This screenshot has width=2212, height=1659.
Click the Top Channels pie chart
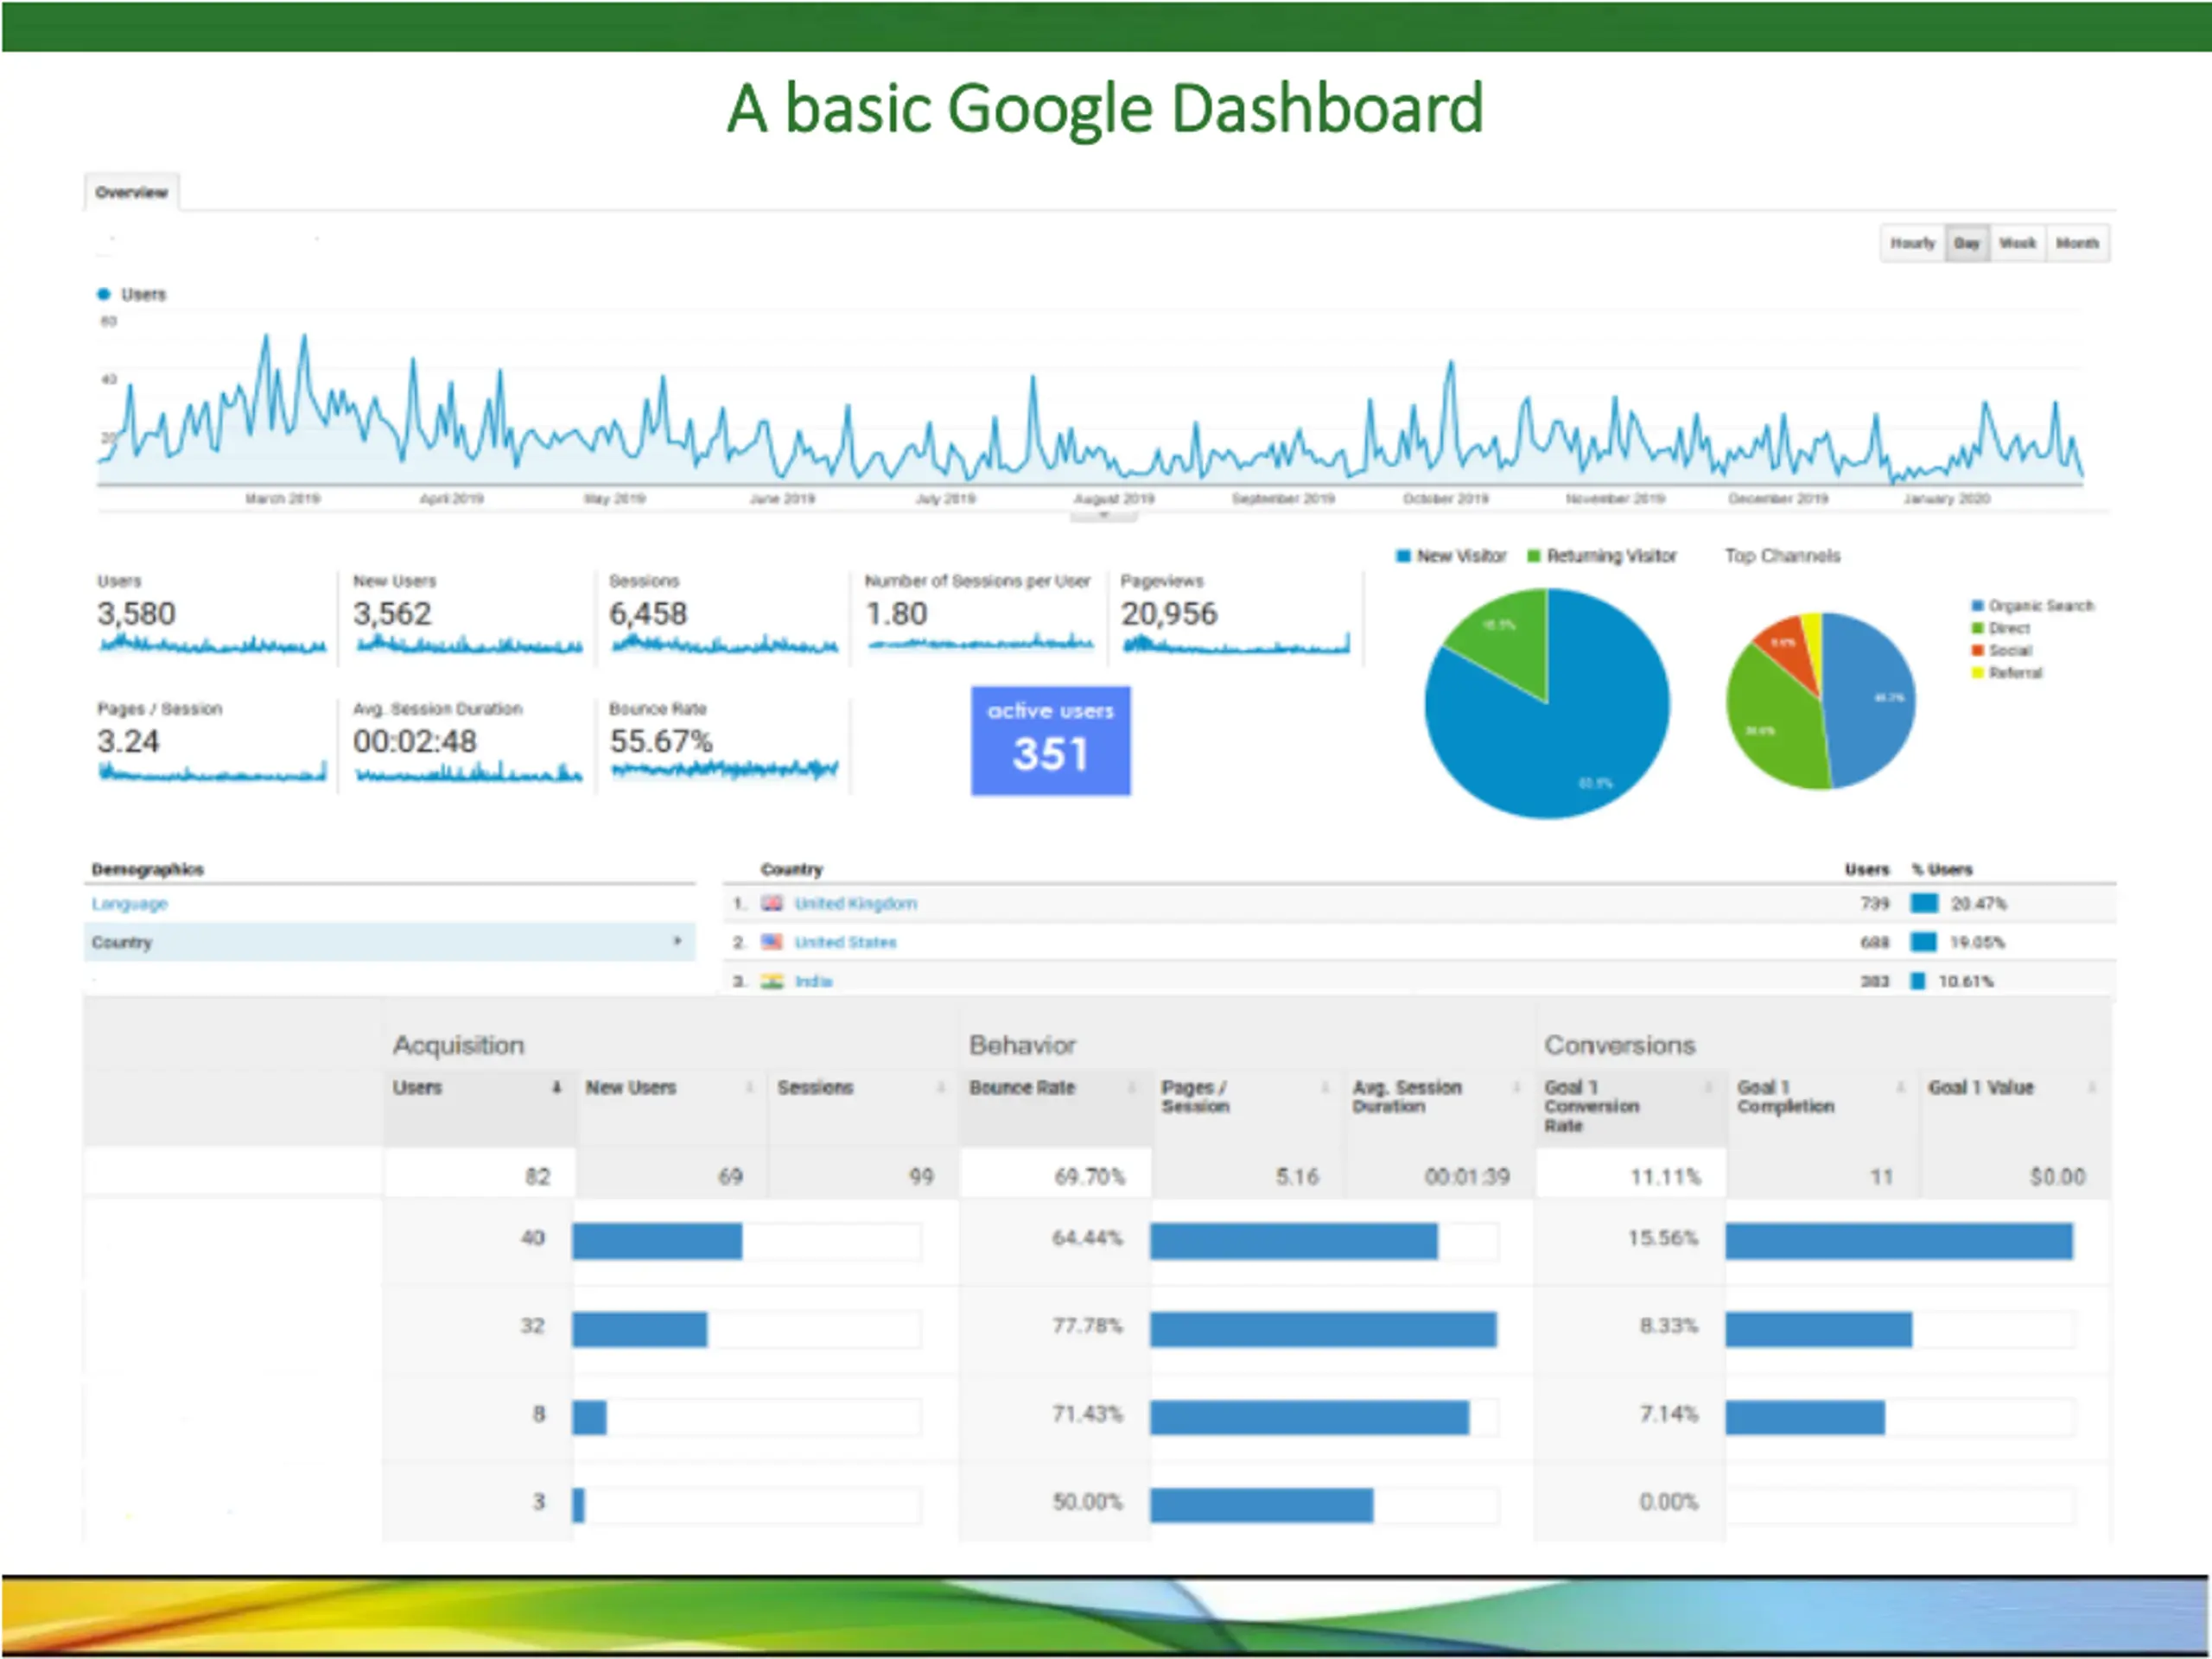[1820, 701]
